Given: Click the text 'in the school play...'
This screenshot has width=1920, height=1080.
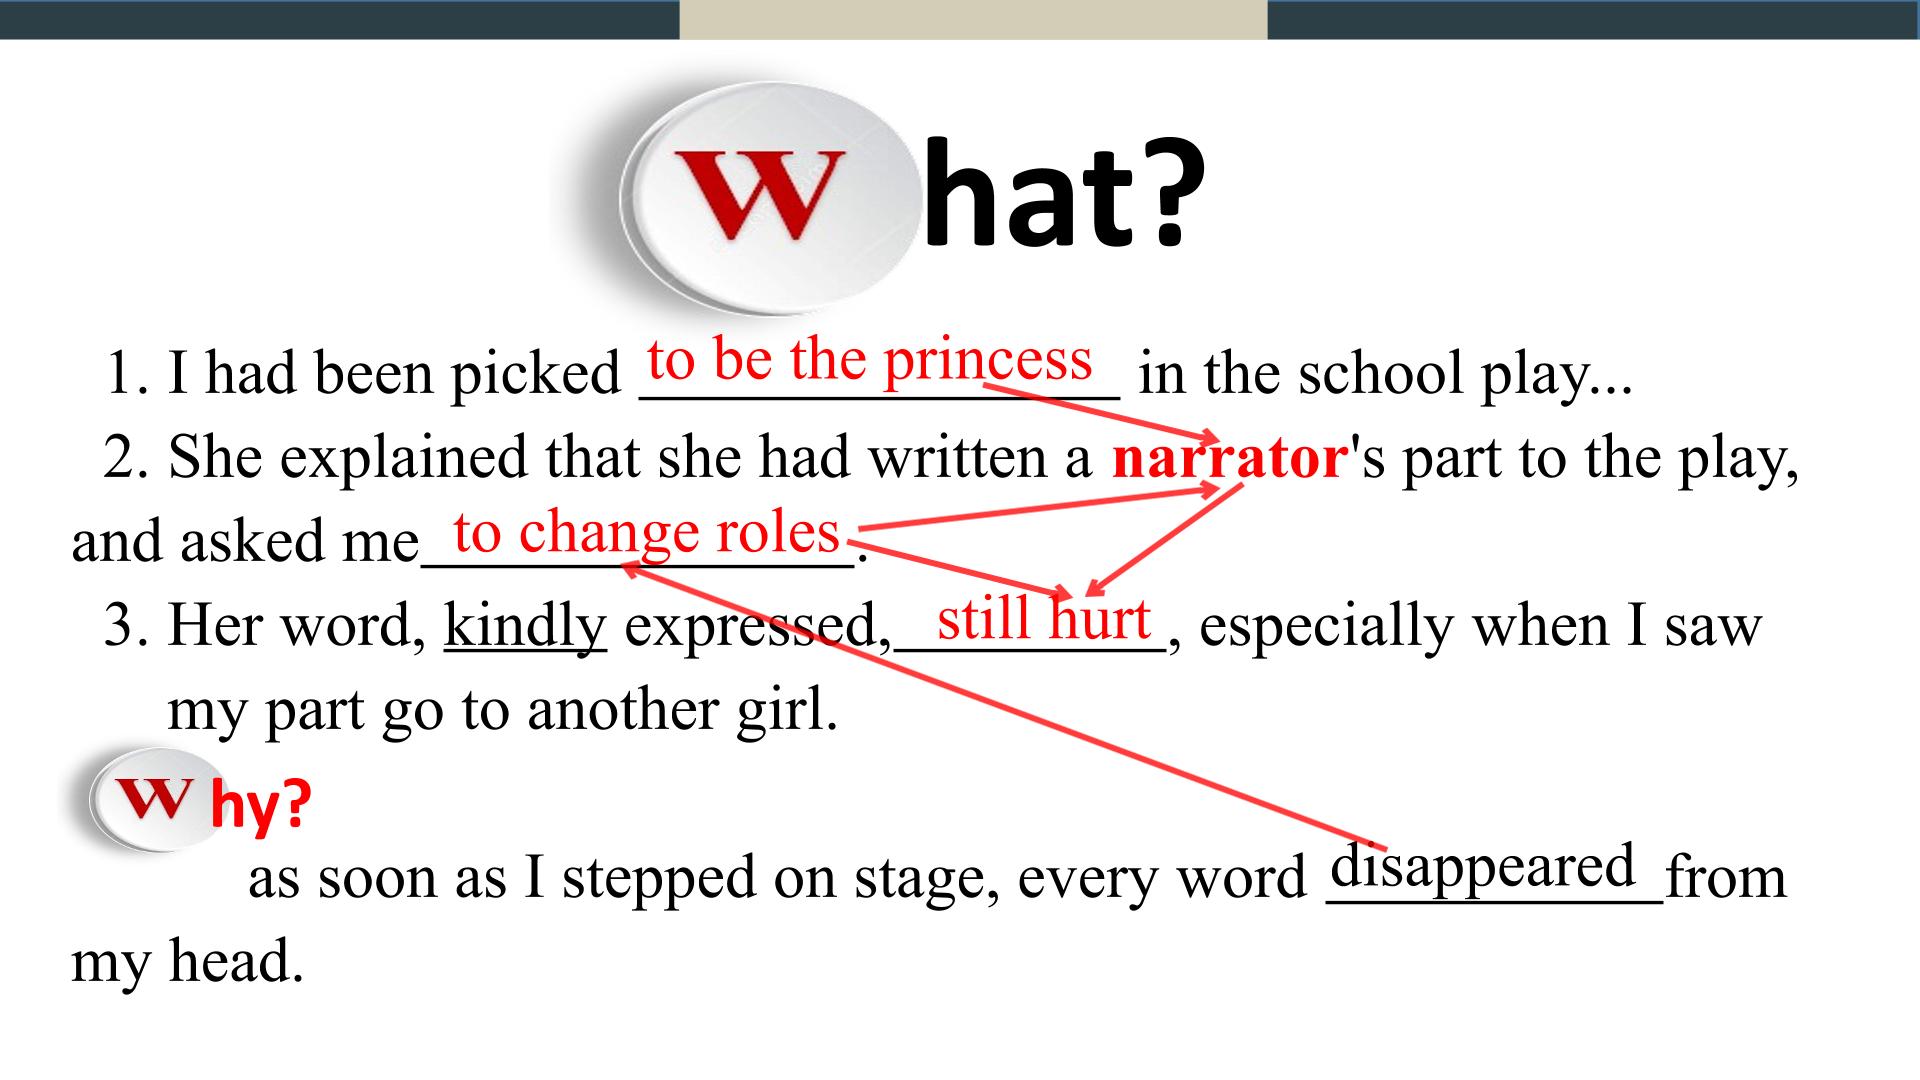Looking at the screenshot, I should (1385, 374).
